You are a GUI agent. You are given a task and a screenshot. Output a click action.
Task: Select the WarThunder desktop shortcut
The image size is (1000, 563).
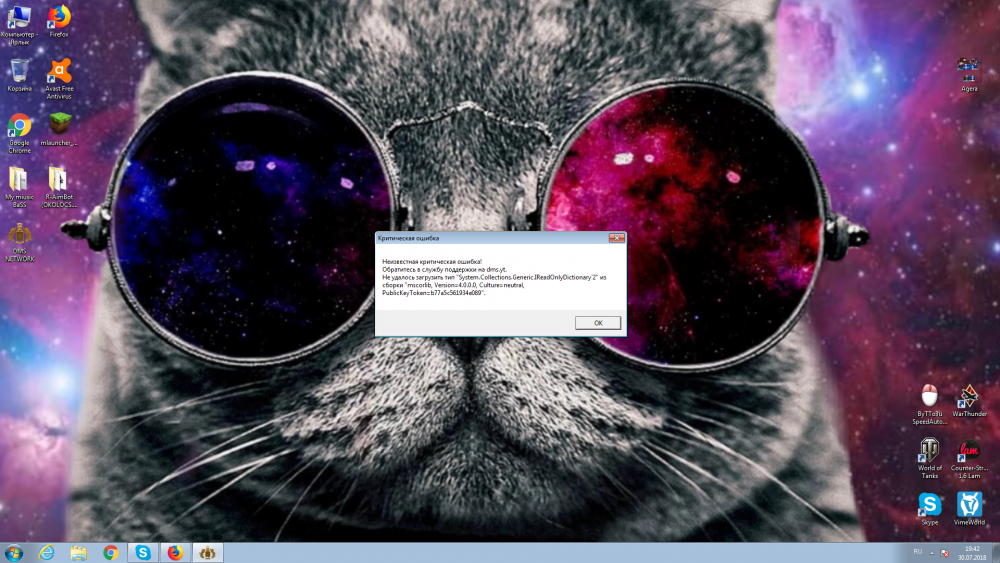[x=968, y=396]
